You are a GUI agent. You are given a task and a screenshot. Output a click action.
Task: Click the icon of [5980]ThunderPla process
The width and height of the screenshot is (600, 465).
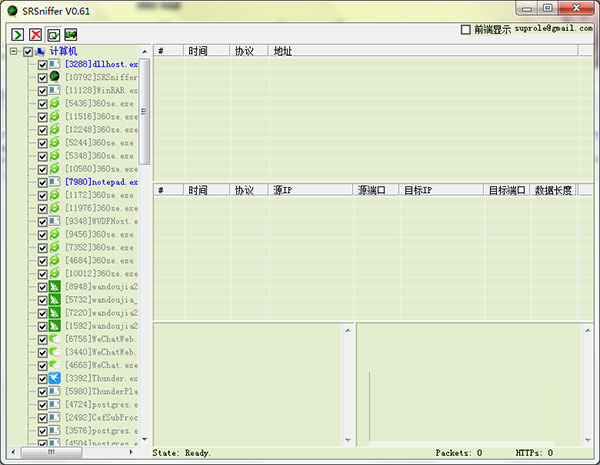pos(54,391)
